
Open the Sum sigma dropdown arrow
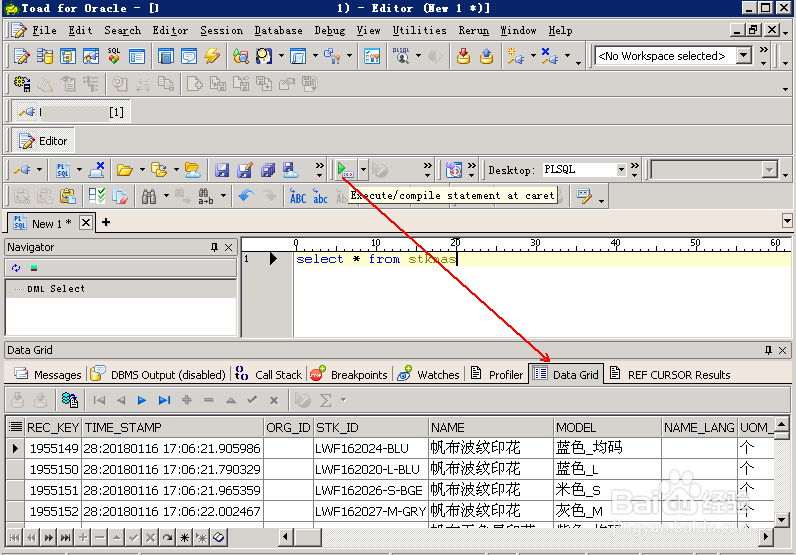(344, 400)
